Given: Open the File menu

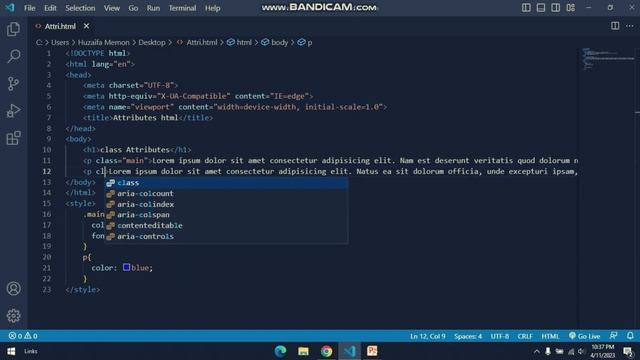Looking at the screenshot, I should pyautogui.click(x=29, y=8).
